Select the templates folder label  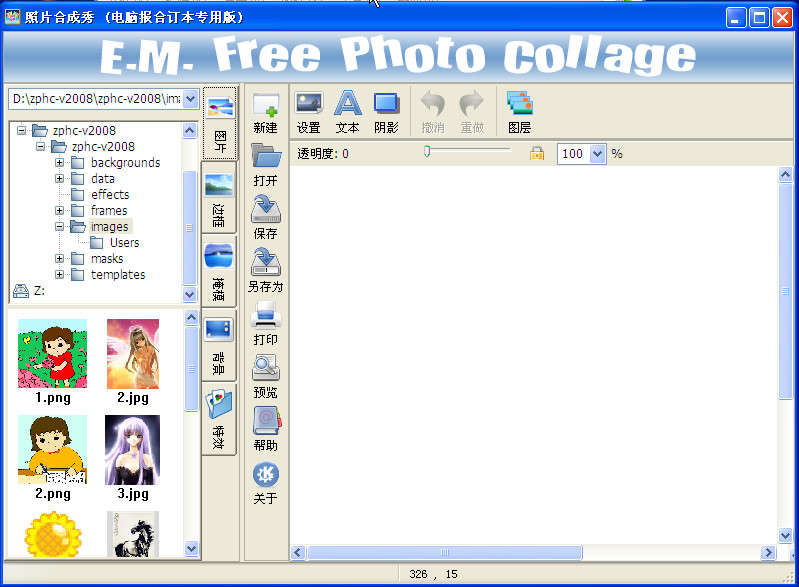[118, 275]
